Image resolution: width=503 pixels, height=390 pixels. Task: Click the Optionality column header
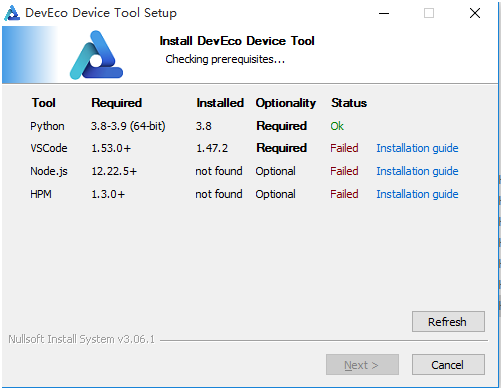tap(286, 103)
